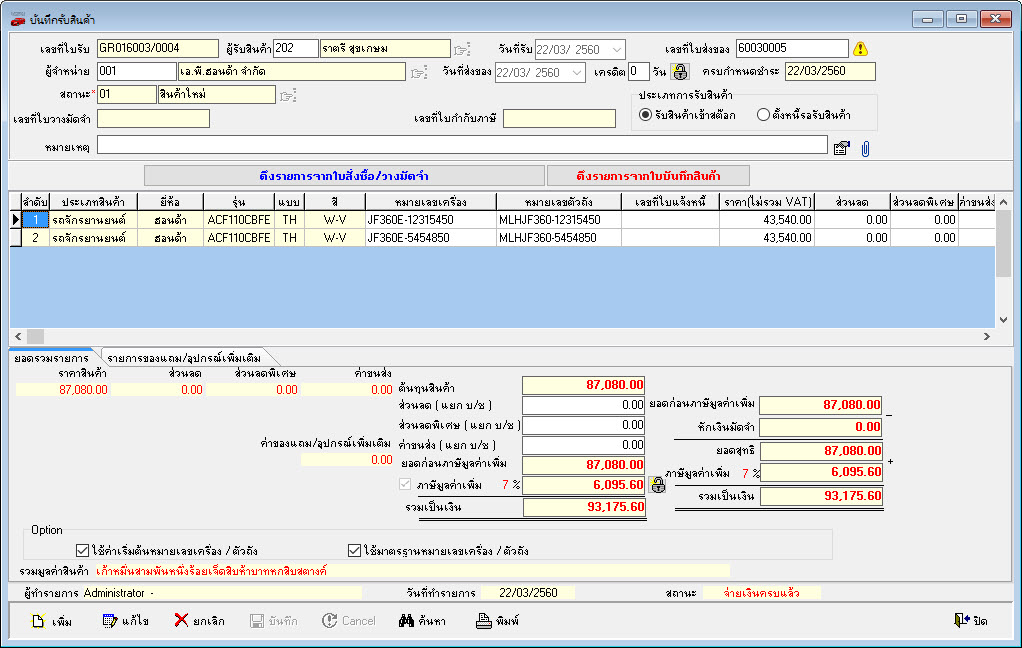Click the ยกเลิก (Cancel record) button

click(x=199, y=621)
